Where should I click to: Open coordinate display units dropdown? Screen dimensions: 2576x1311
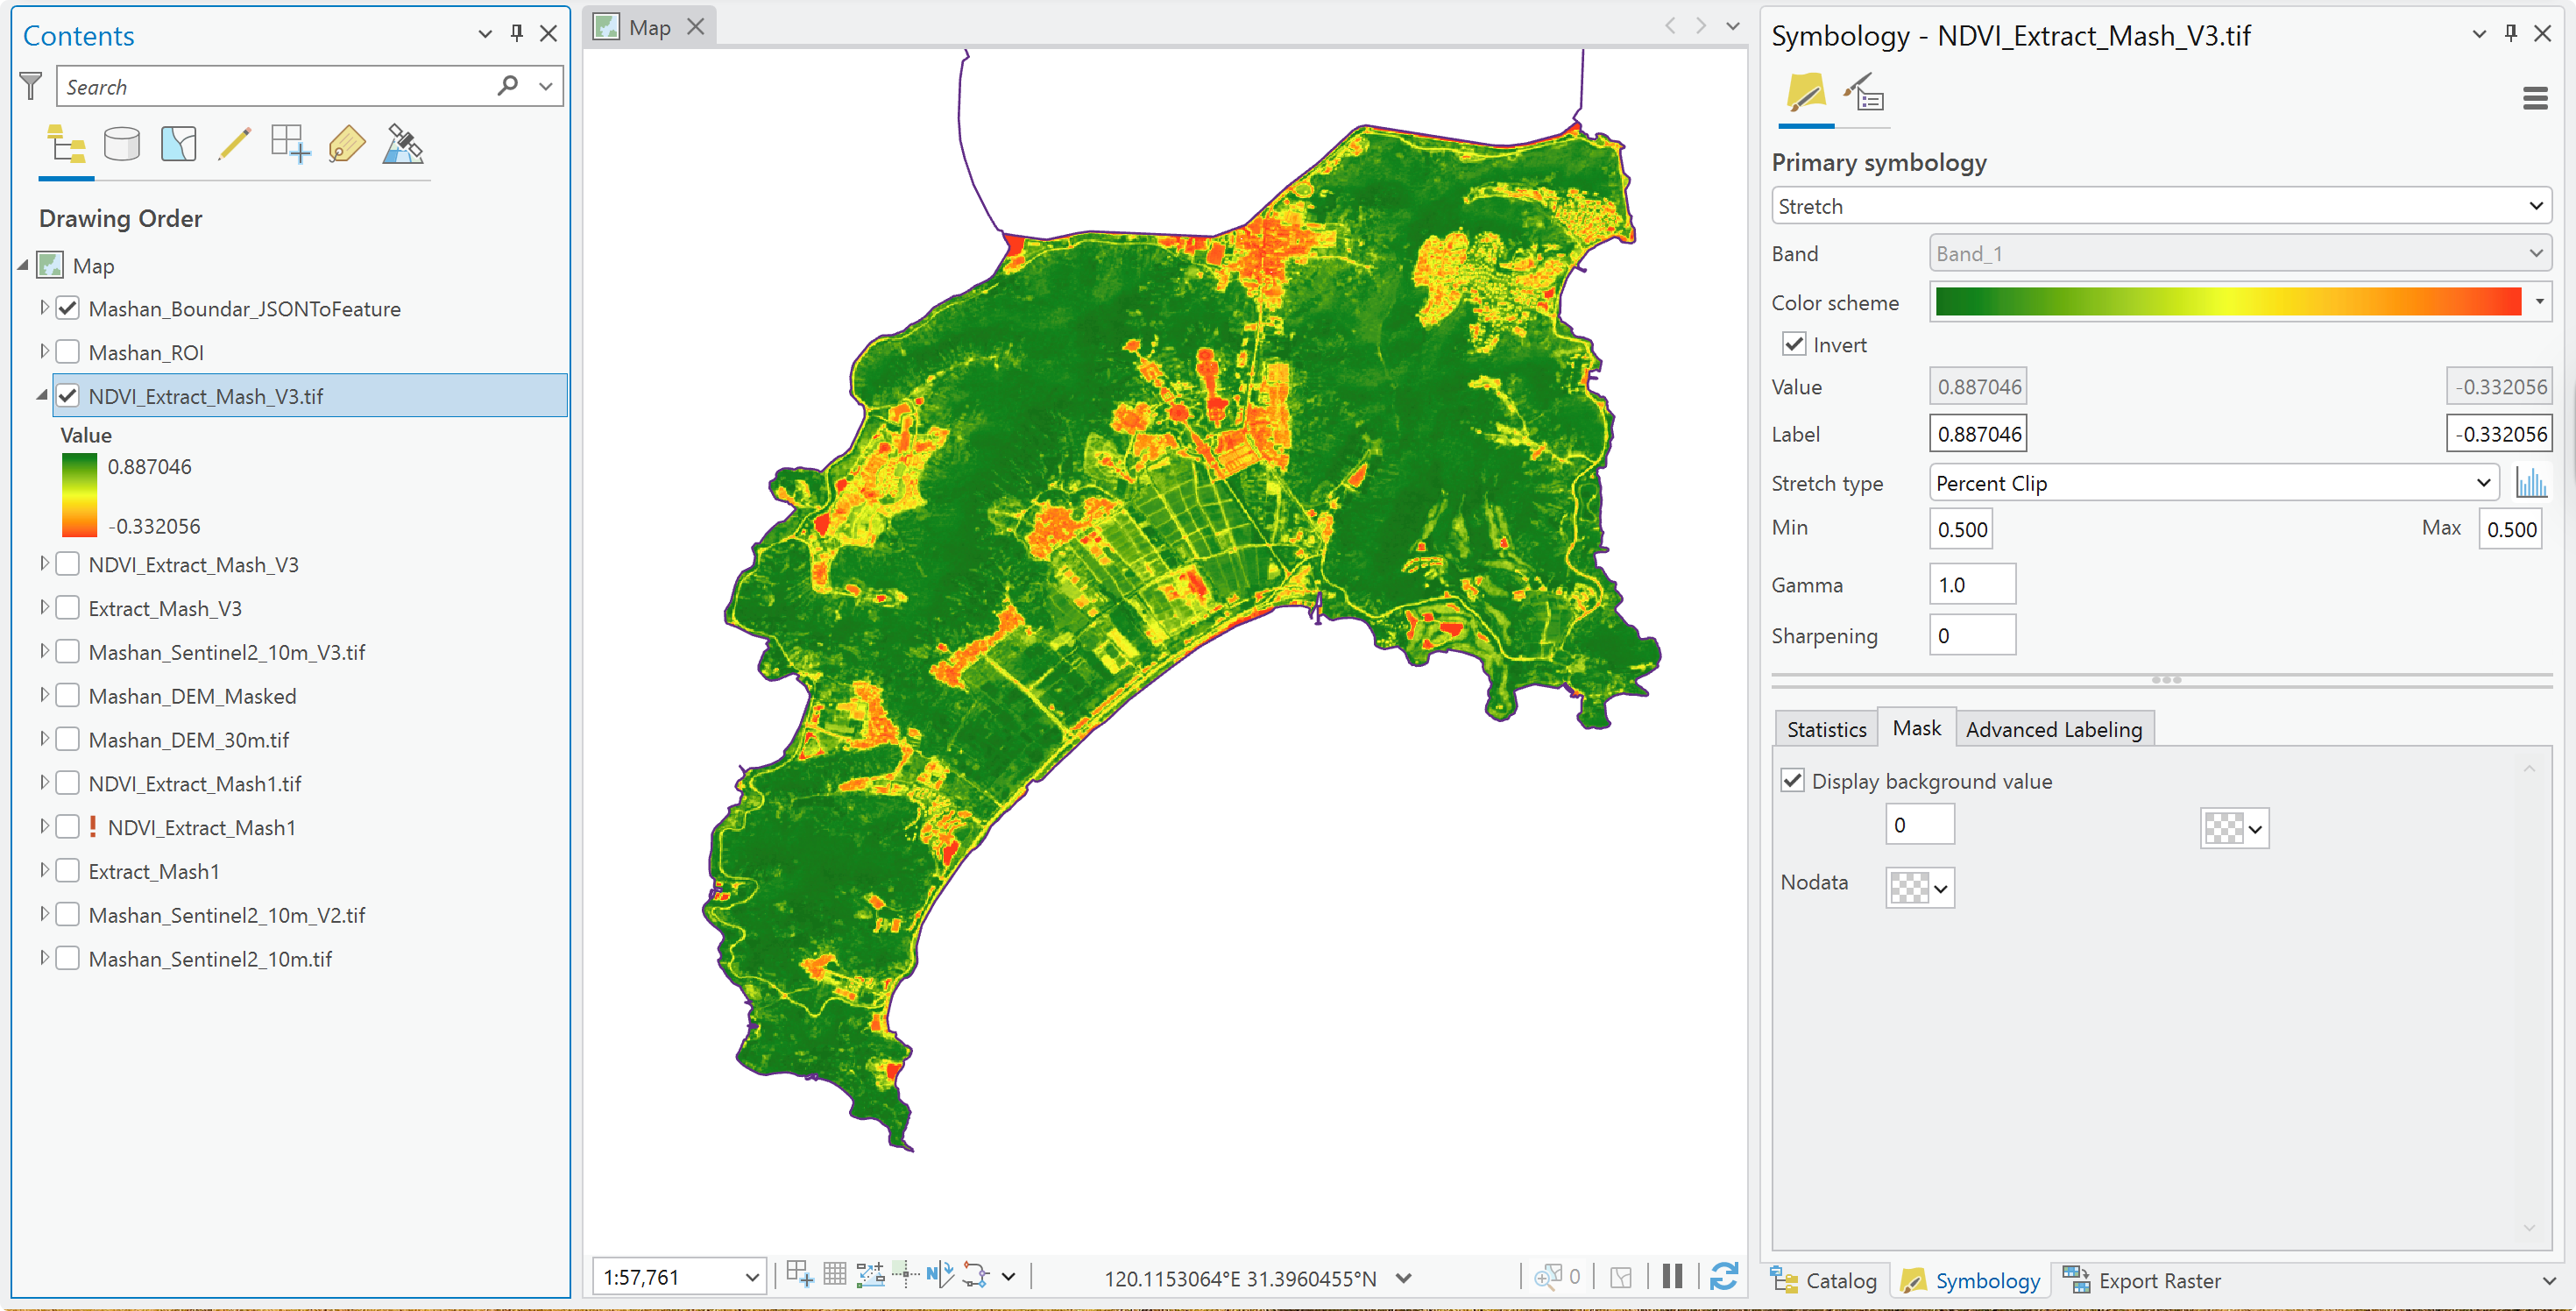[x=1403, y=1278]
